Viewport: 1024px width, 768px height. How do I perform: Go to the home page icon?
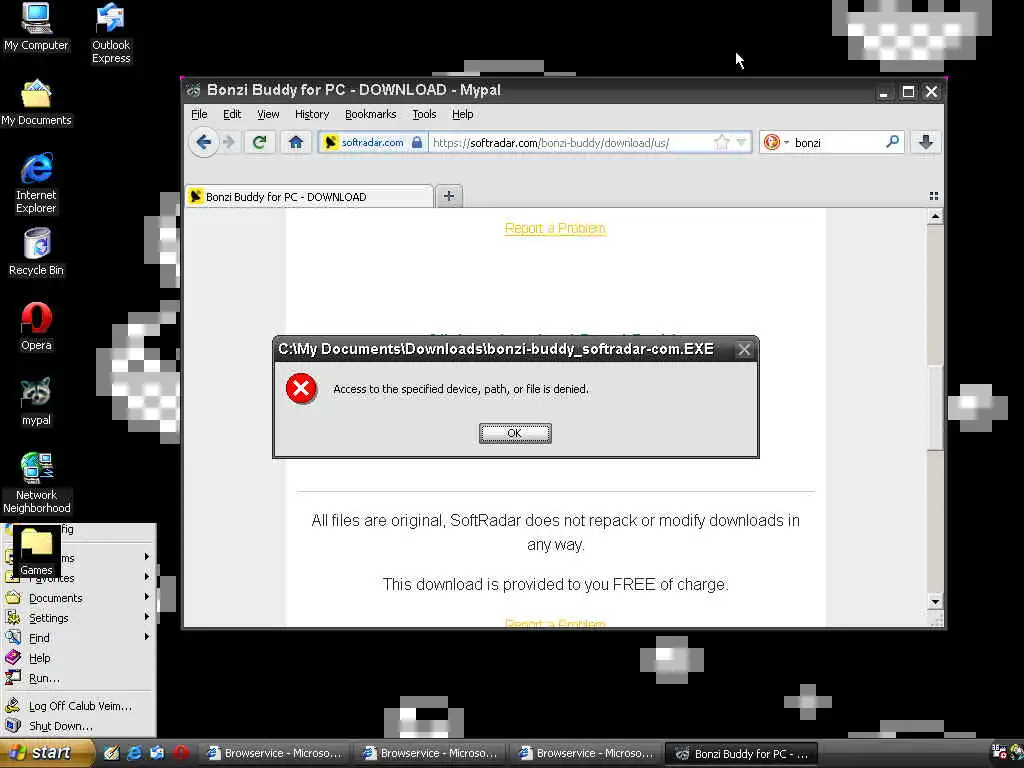point(296,142)
